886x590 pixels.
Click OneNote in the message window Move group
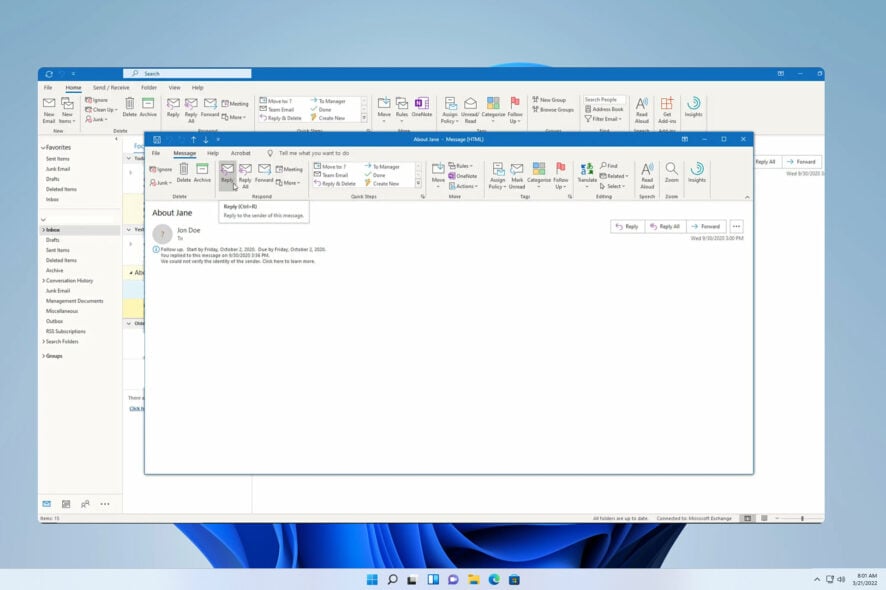pos(463,176)
